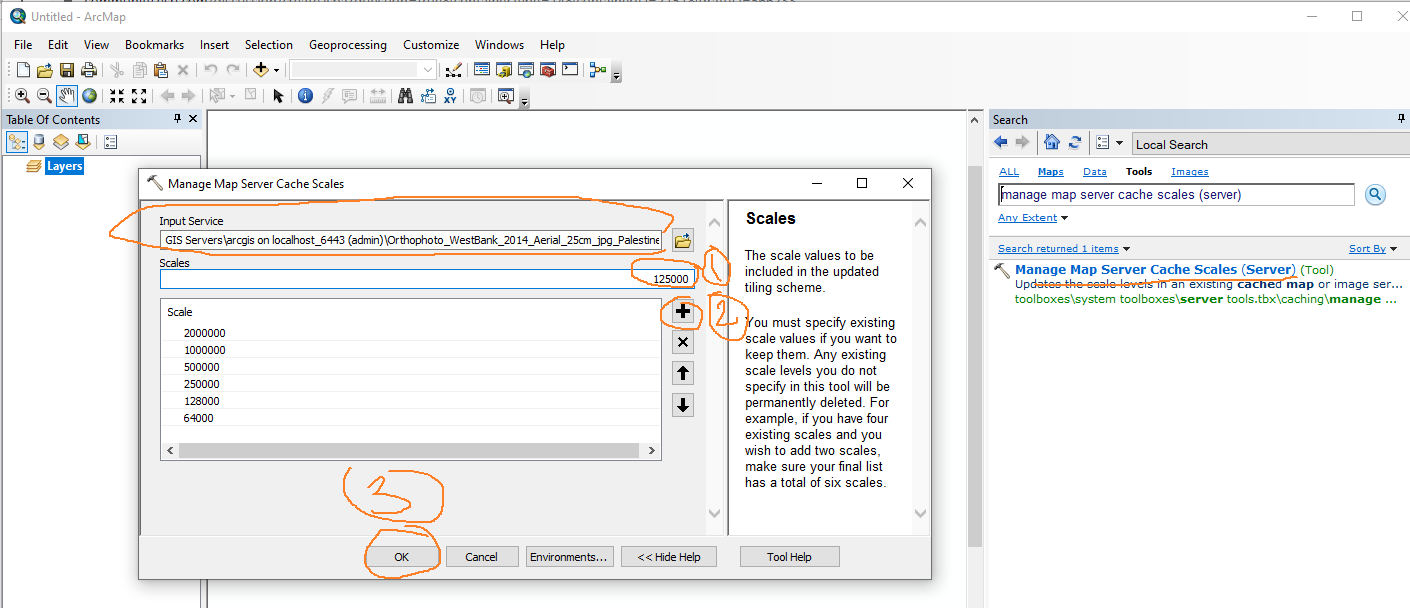Open the Python window icon
Image resolution: width=1410 pixels, height=608 pixels.
coord(570,70)
